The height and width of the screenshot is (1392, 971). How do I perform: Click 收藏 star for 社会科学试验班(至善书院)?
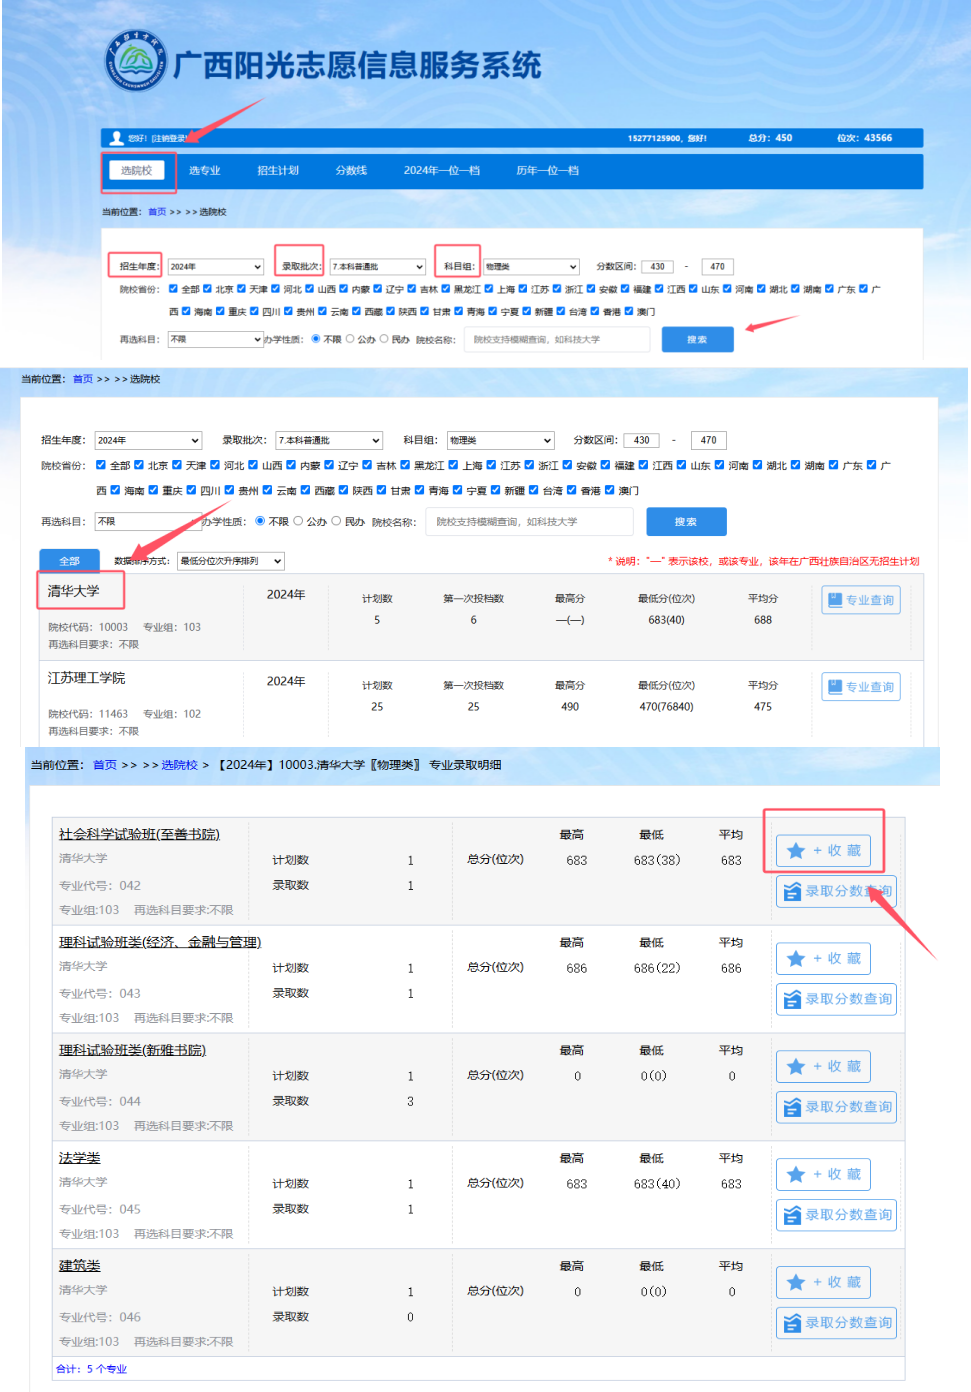tap(823, 851)
